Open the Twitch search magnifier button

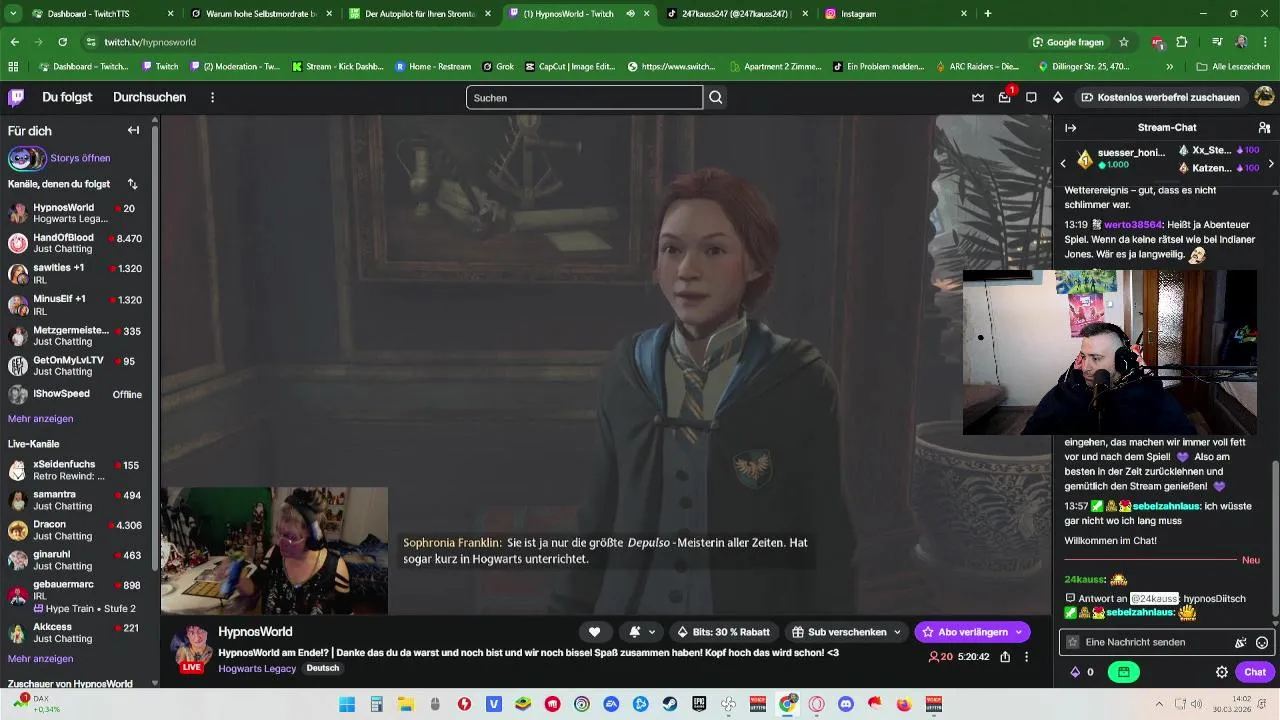[x=716, y=97]
